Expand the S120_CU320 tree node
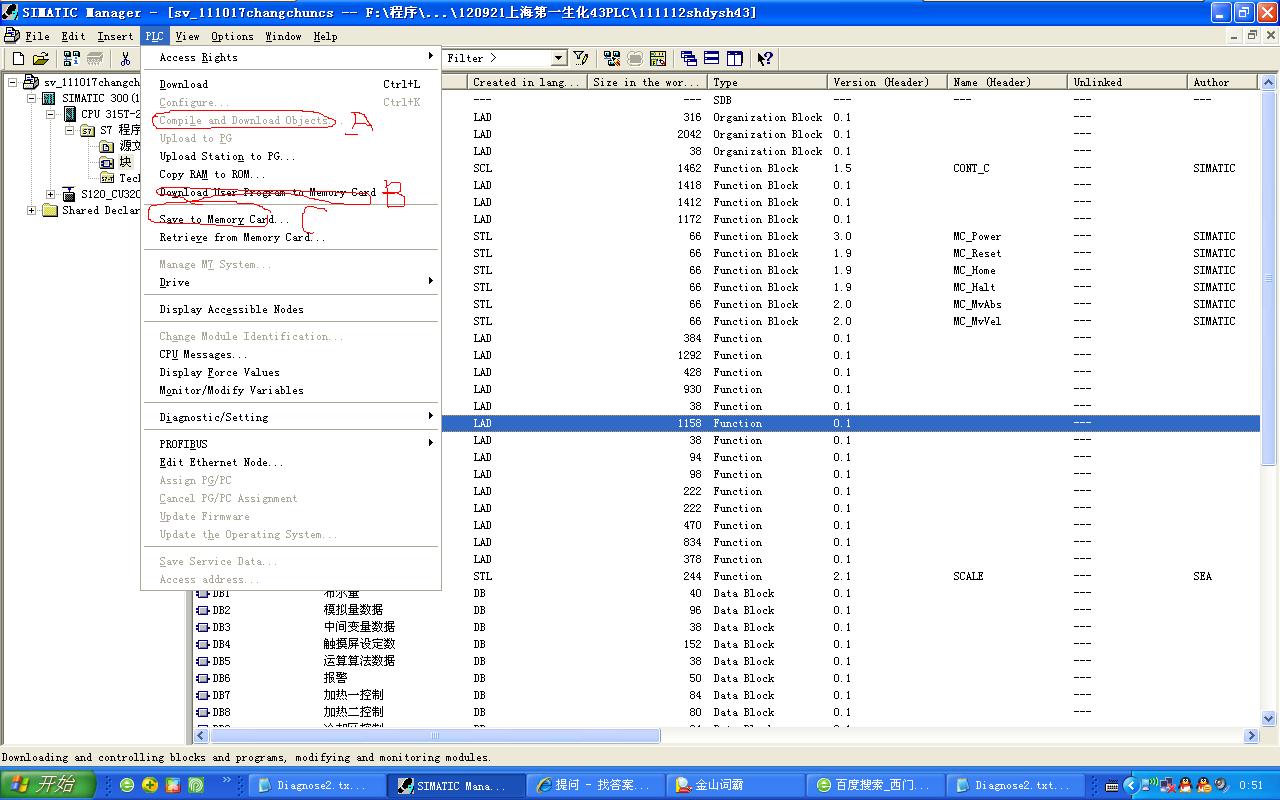 click(x=51, y=194)
